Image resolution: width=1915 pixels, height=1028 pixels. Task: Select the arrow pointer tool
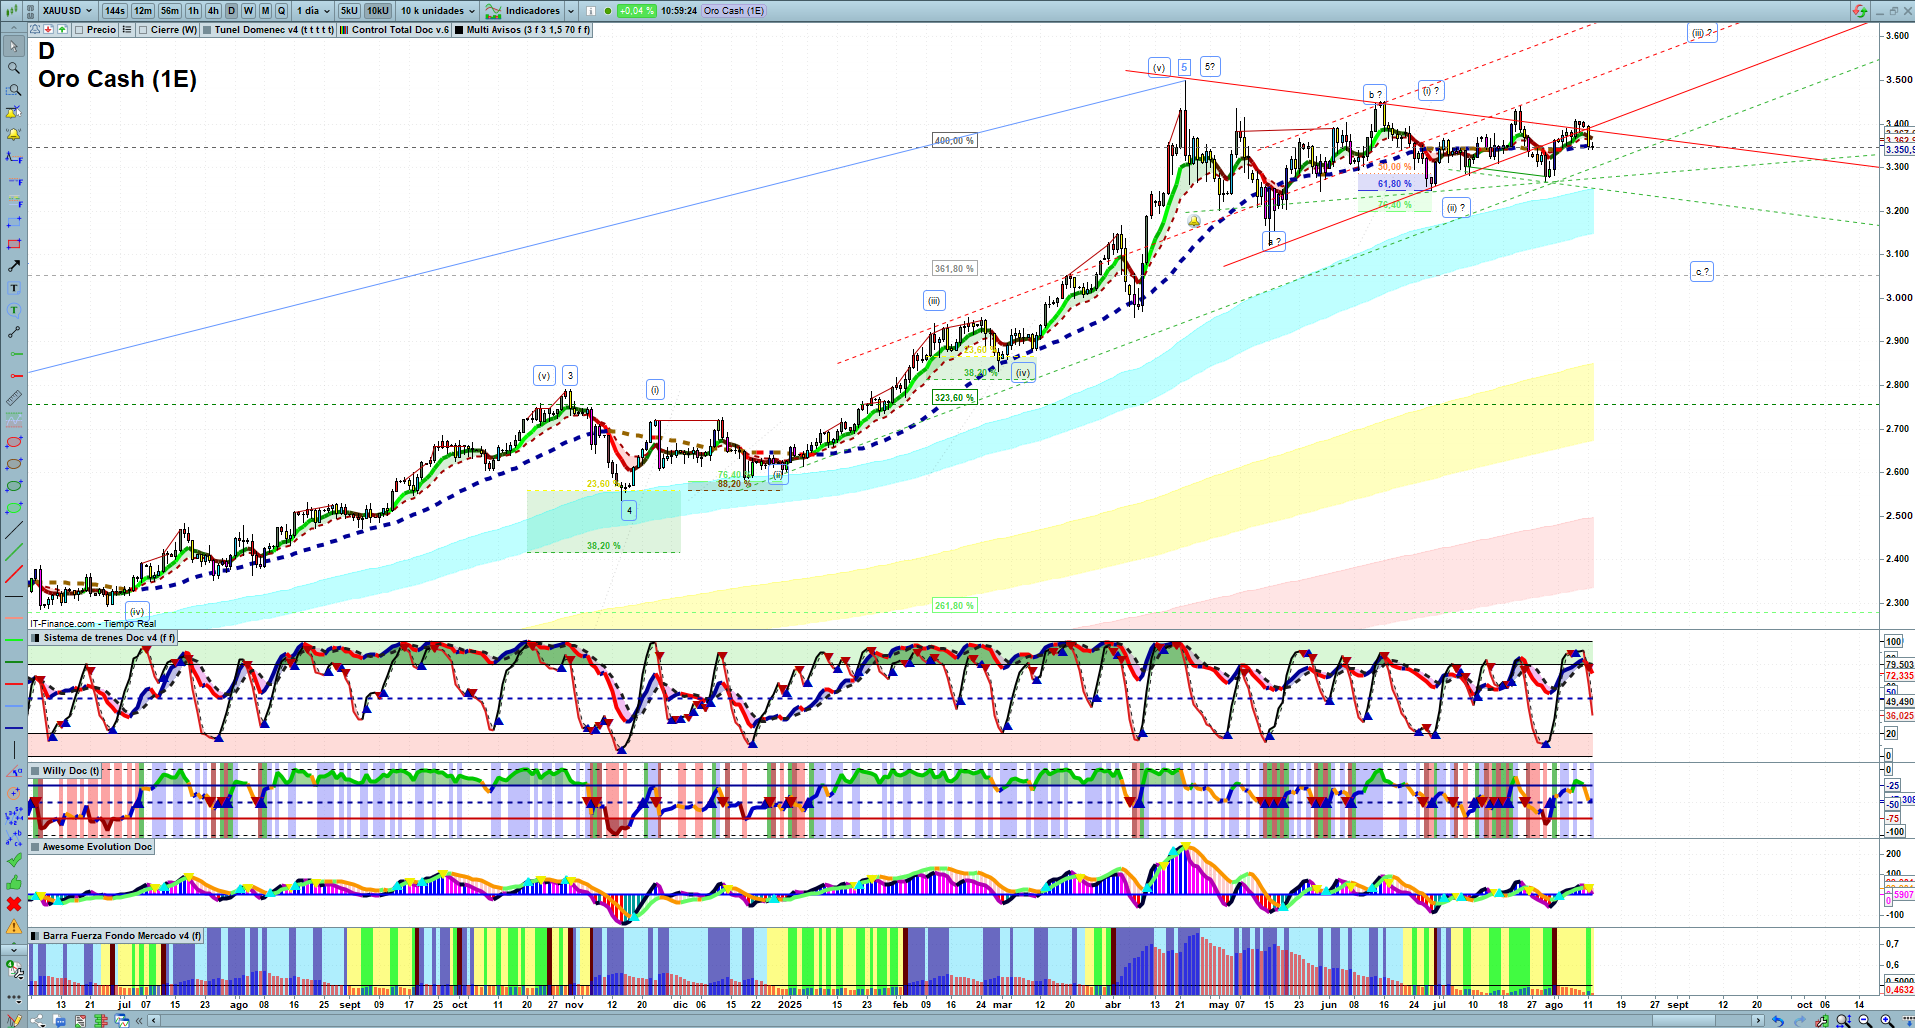pyautogui.click(x=13, y=46)
